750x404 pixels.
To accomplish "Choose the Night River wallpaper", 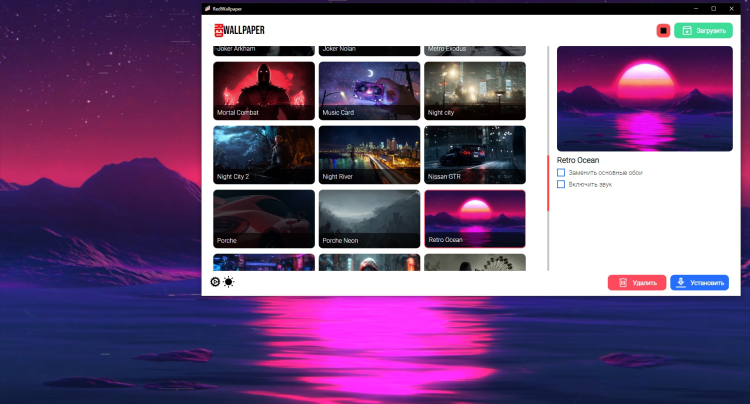I will (369, 155).
